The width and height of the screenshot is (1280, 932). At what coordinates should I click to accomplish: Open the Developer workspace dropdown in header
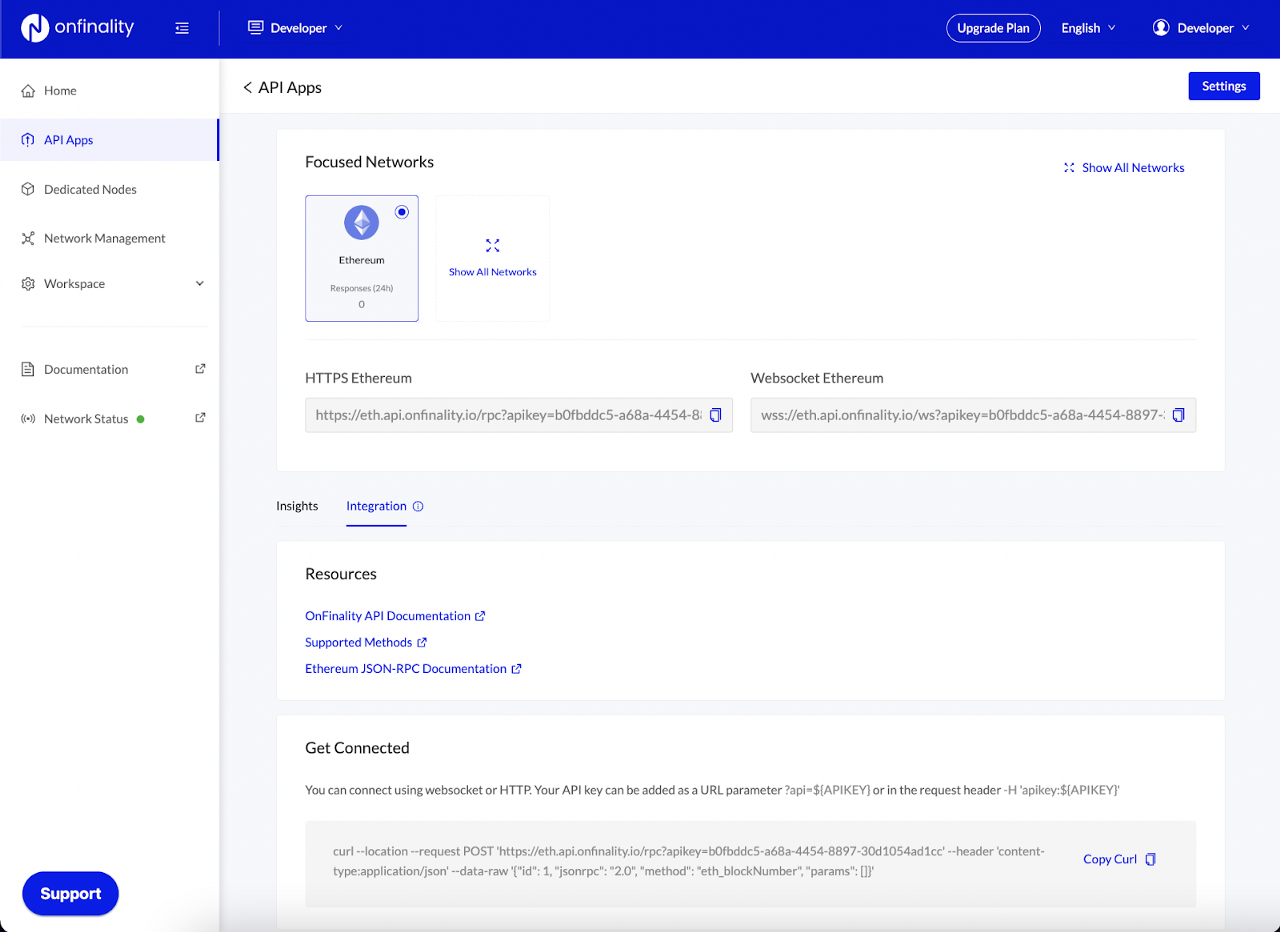point(295,28)
